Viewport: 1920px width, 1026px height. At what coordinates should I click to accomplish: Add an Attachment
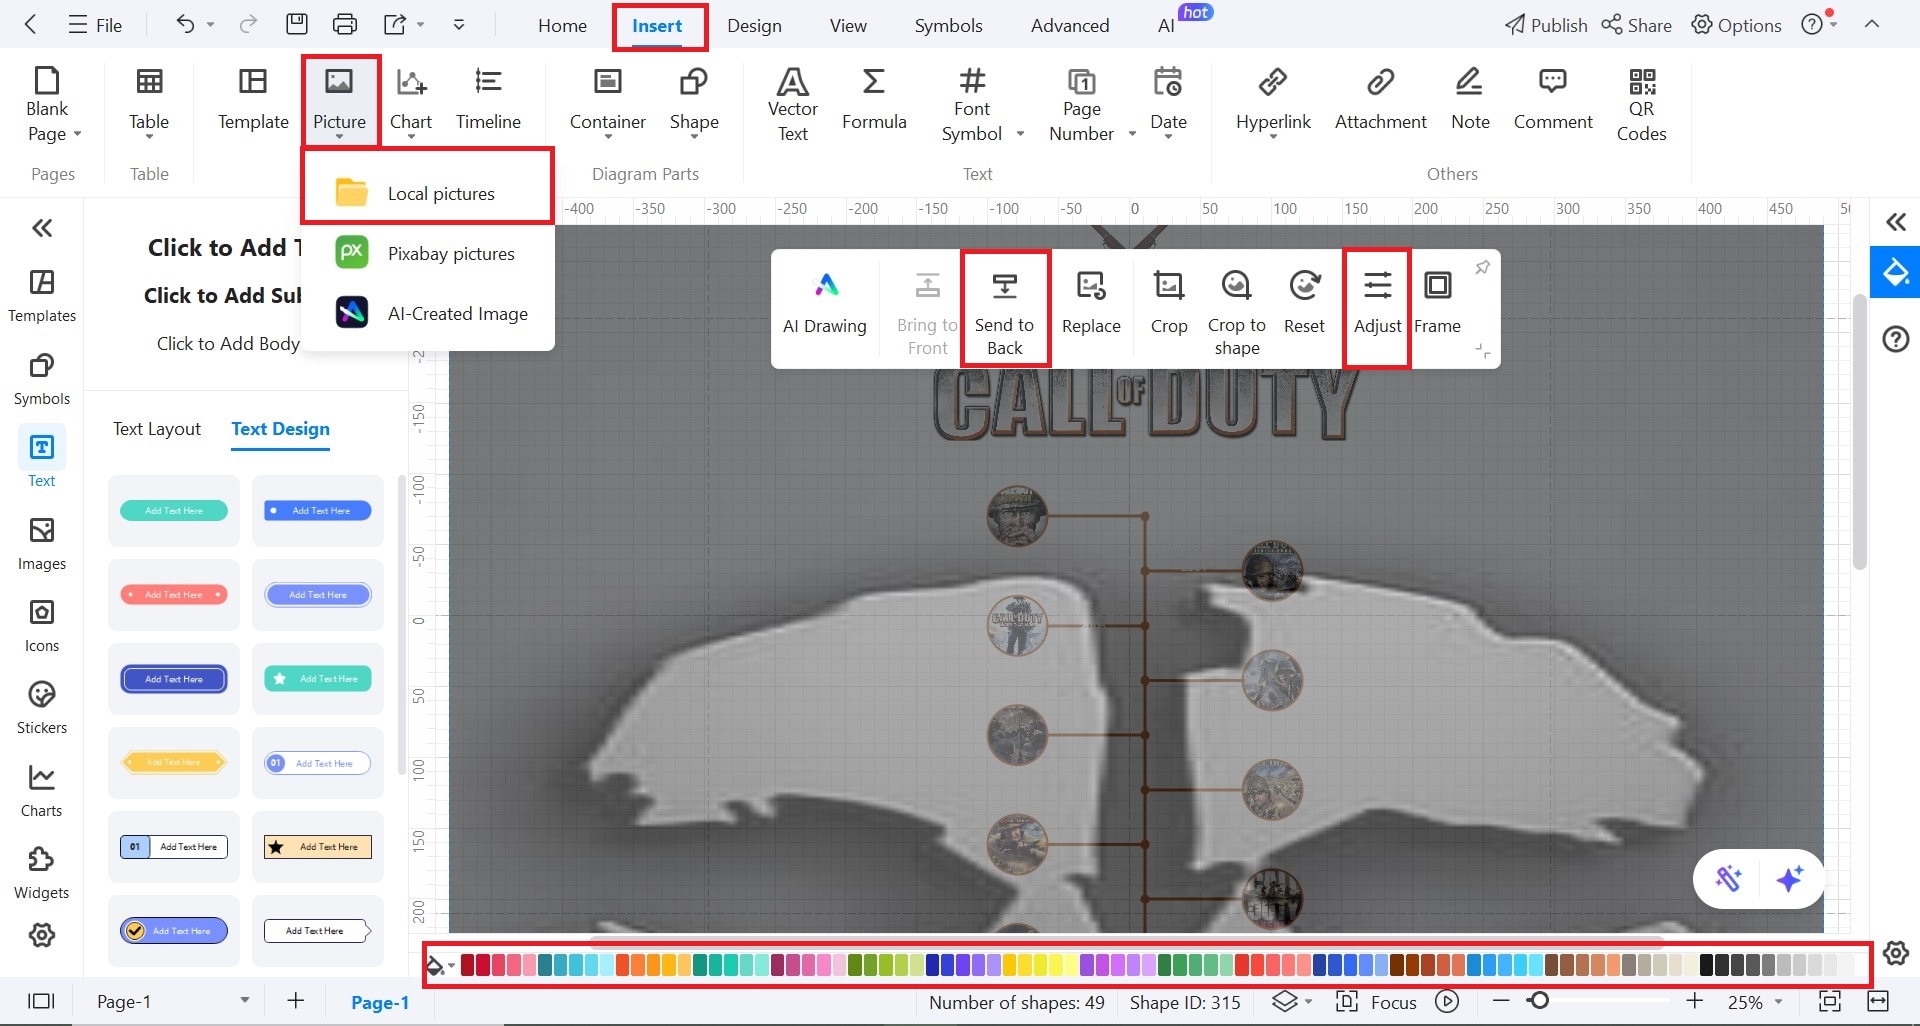tap(1381, 99)
